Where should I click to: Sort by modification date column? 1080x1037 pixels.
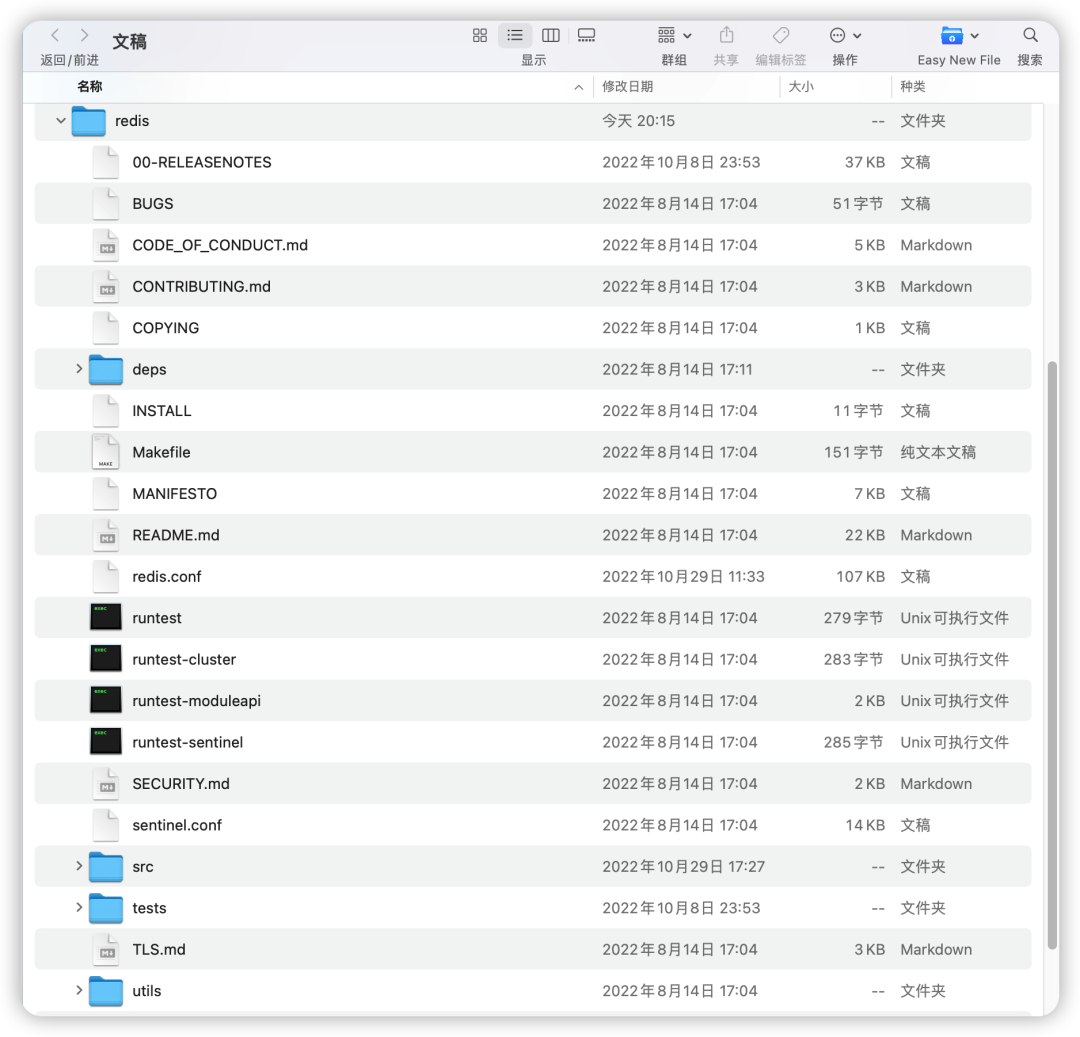click(x=627, y=87)
